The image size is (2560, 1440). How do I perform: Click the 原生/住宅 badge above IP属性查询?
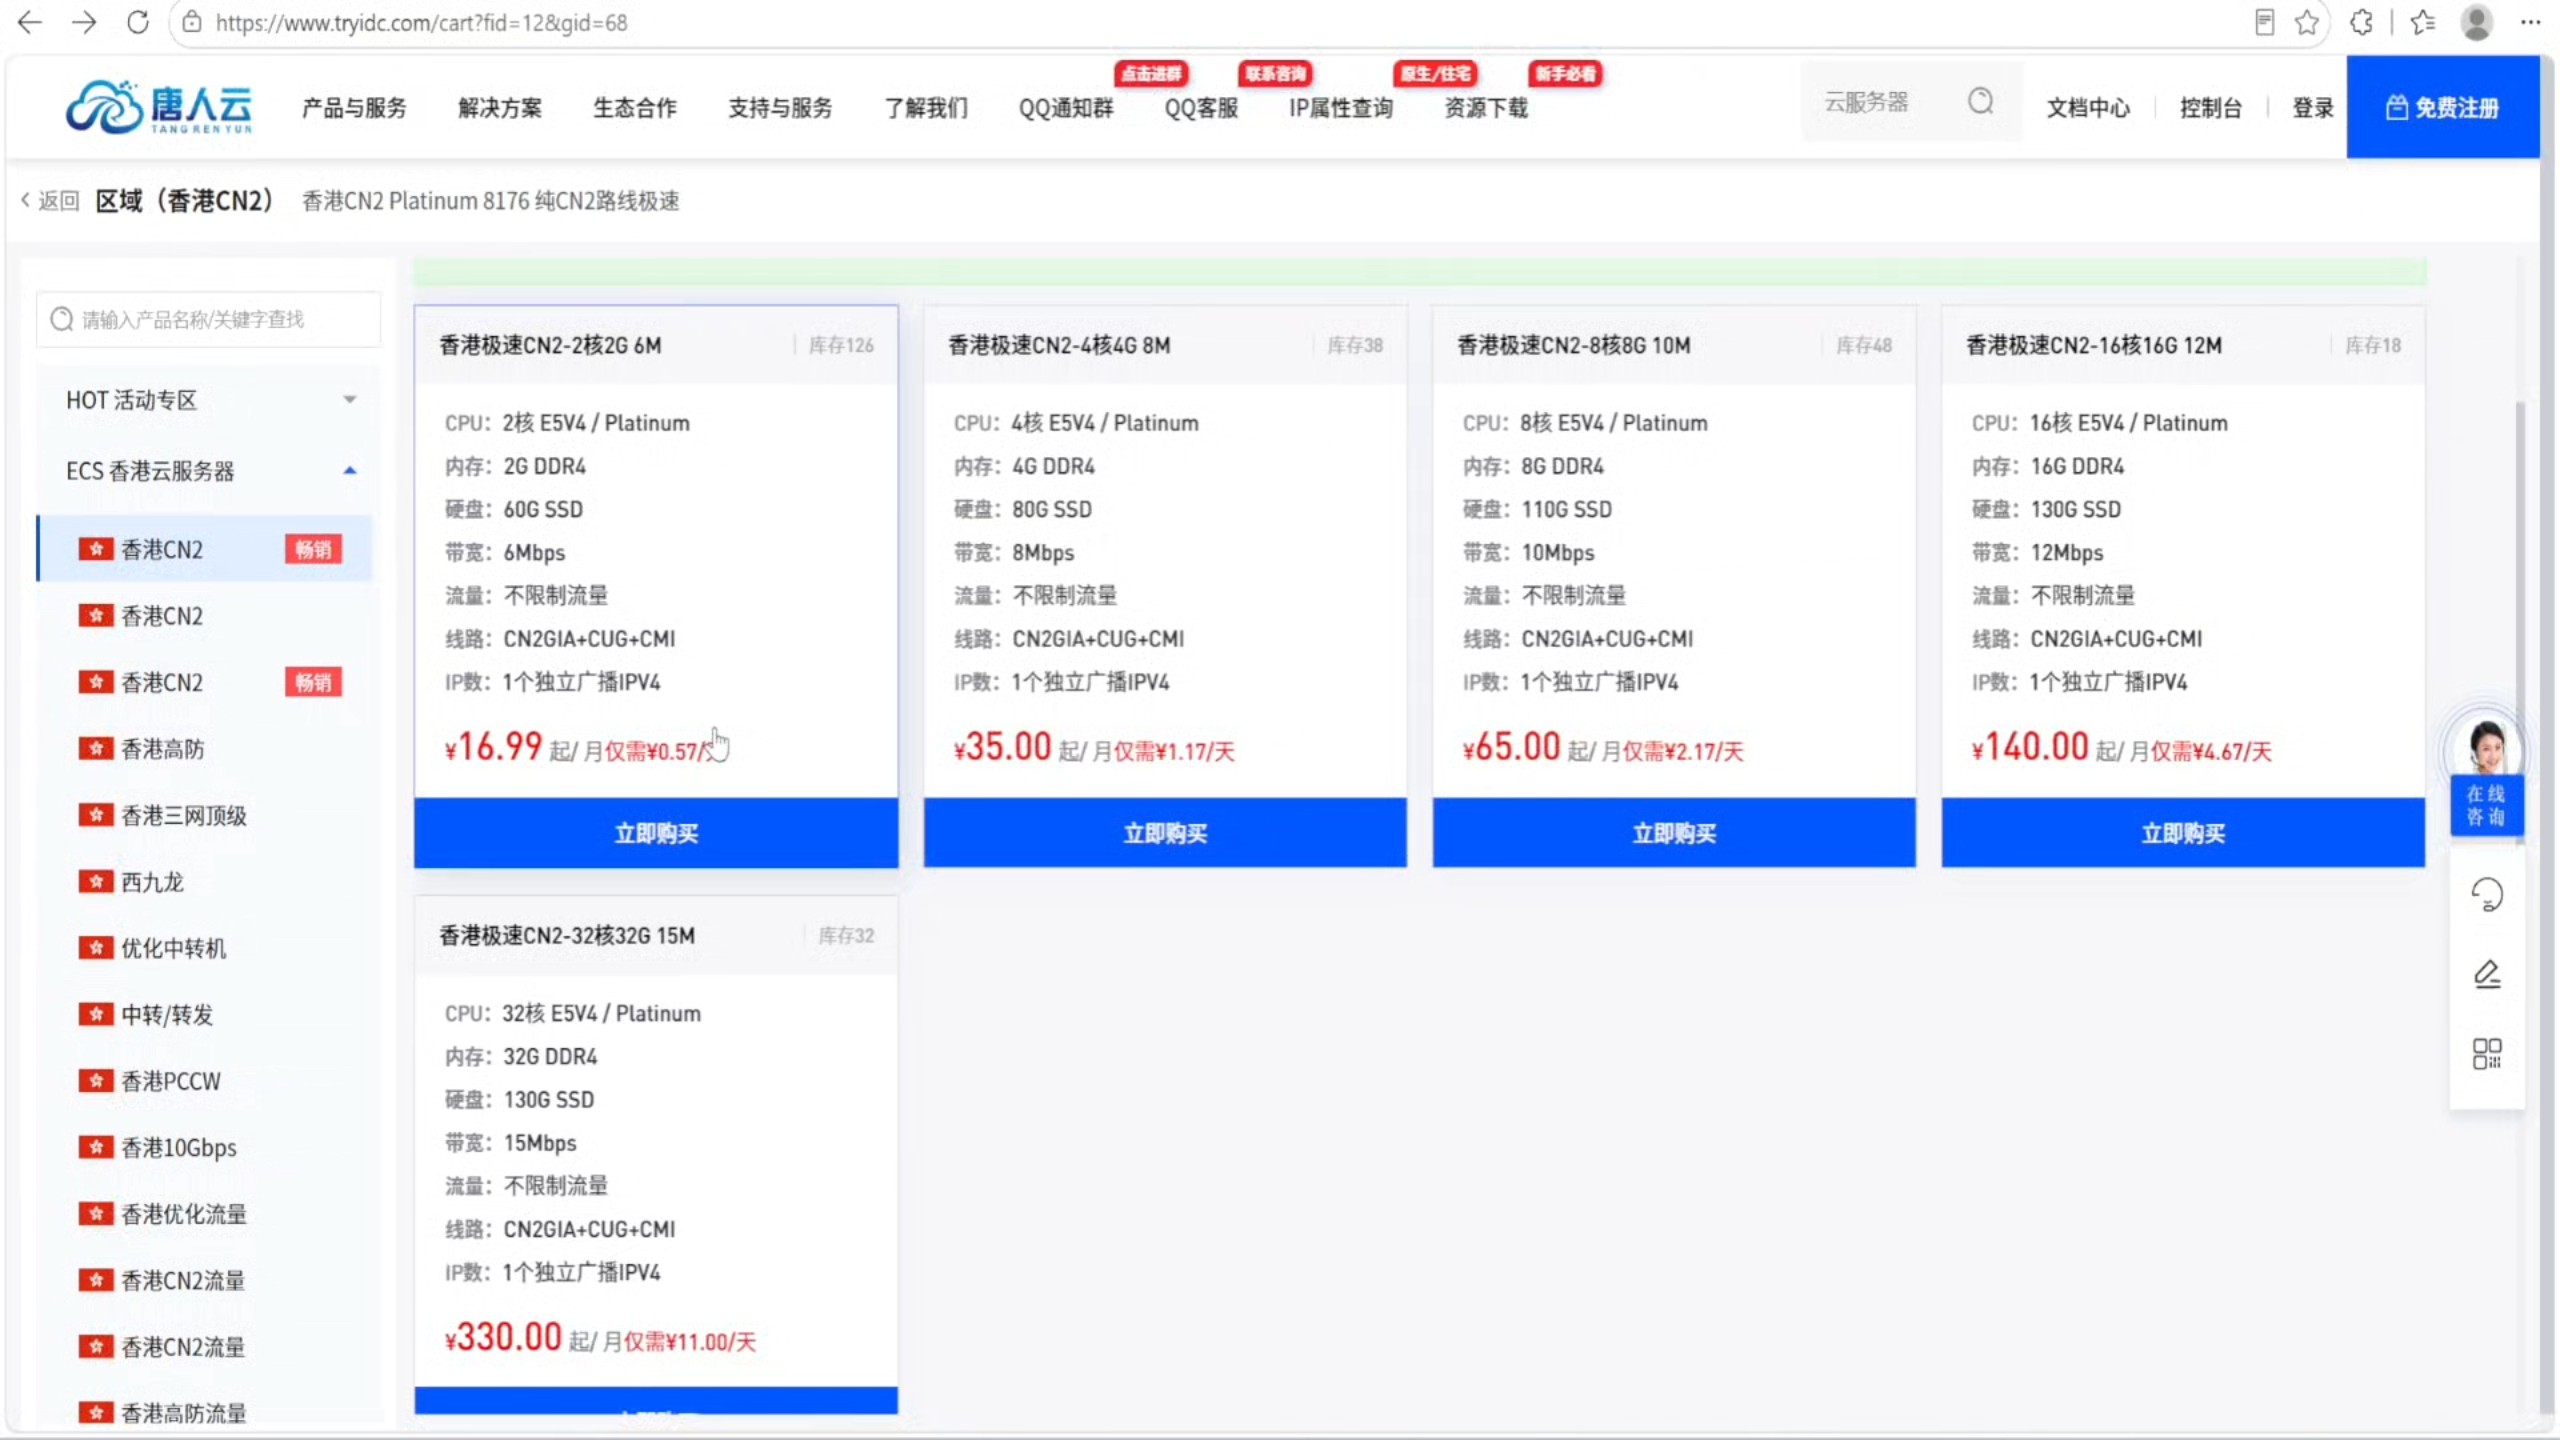(1435, 73)
